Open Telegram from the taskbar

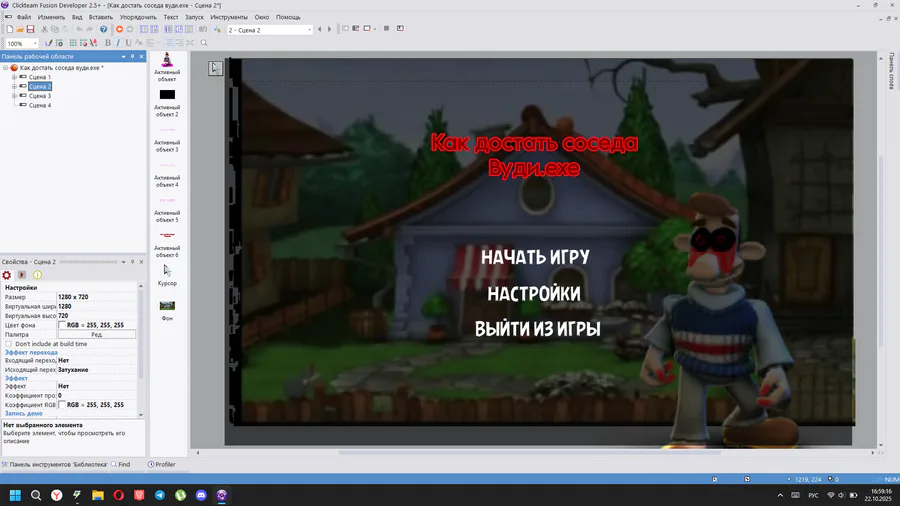point(160,495)
